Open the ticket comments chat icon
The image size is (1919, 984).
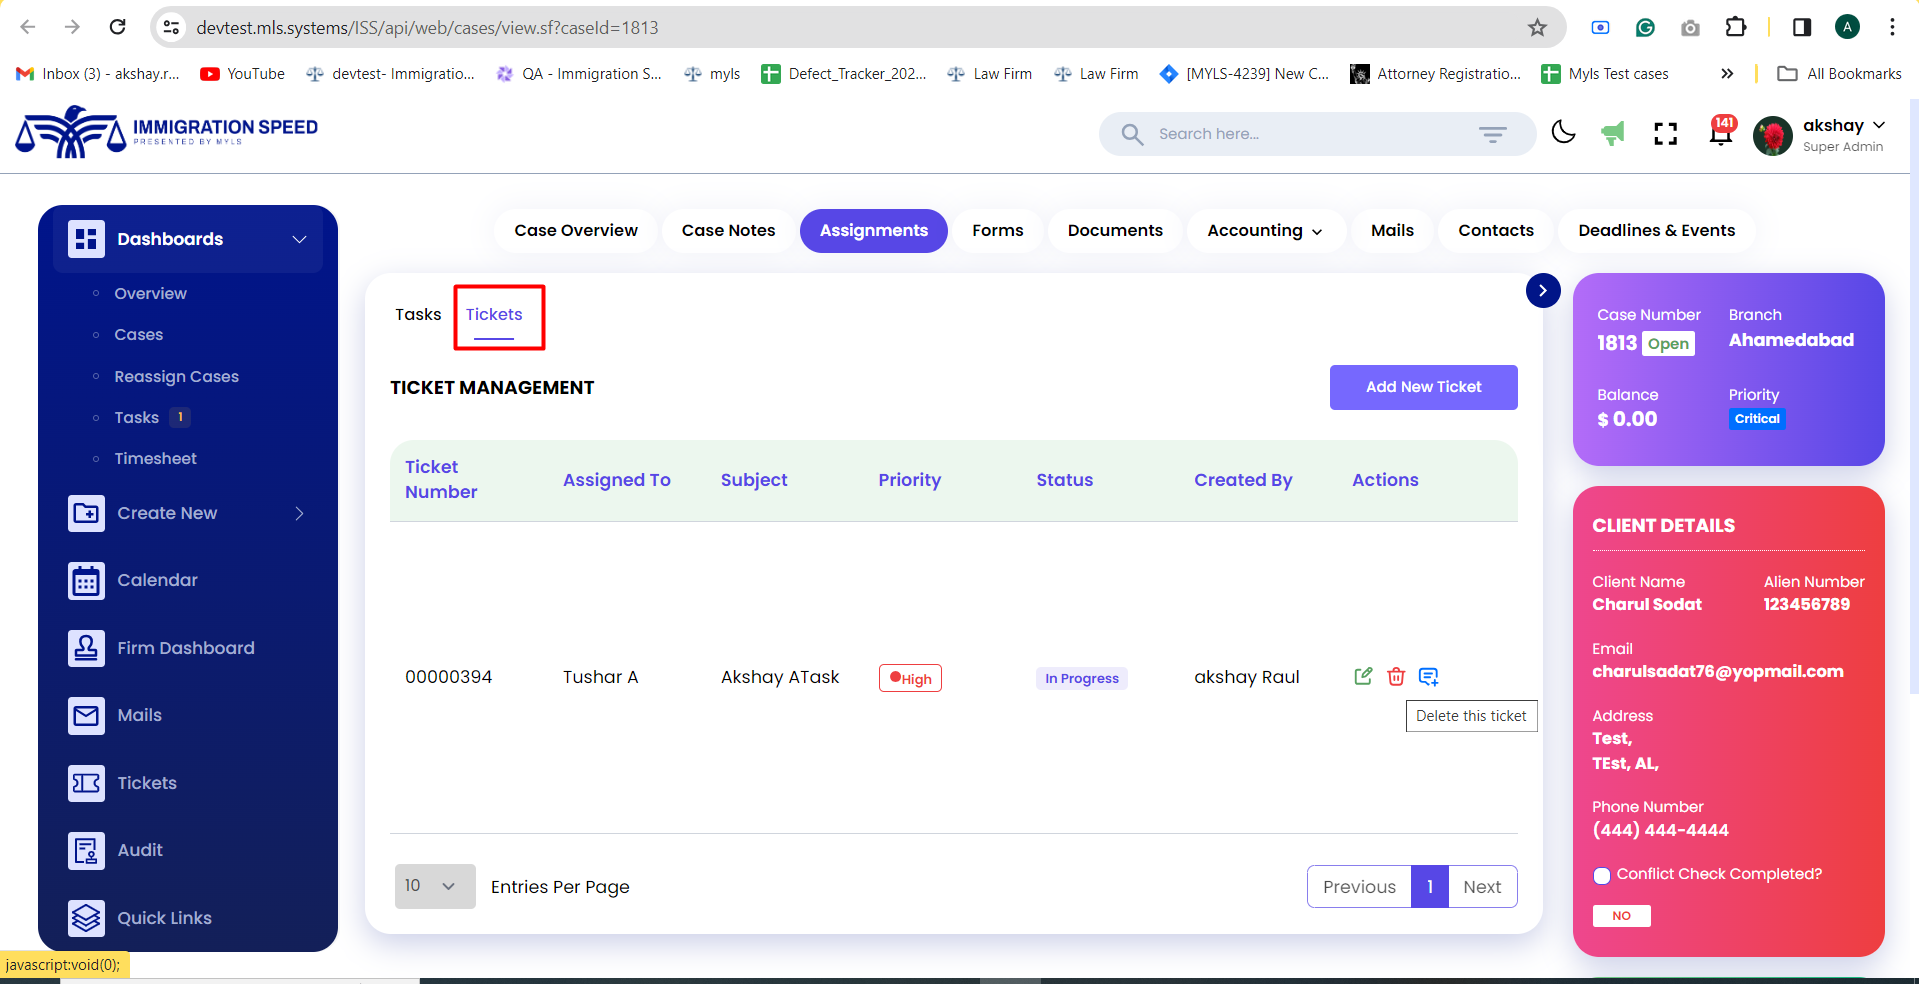1429,677
